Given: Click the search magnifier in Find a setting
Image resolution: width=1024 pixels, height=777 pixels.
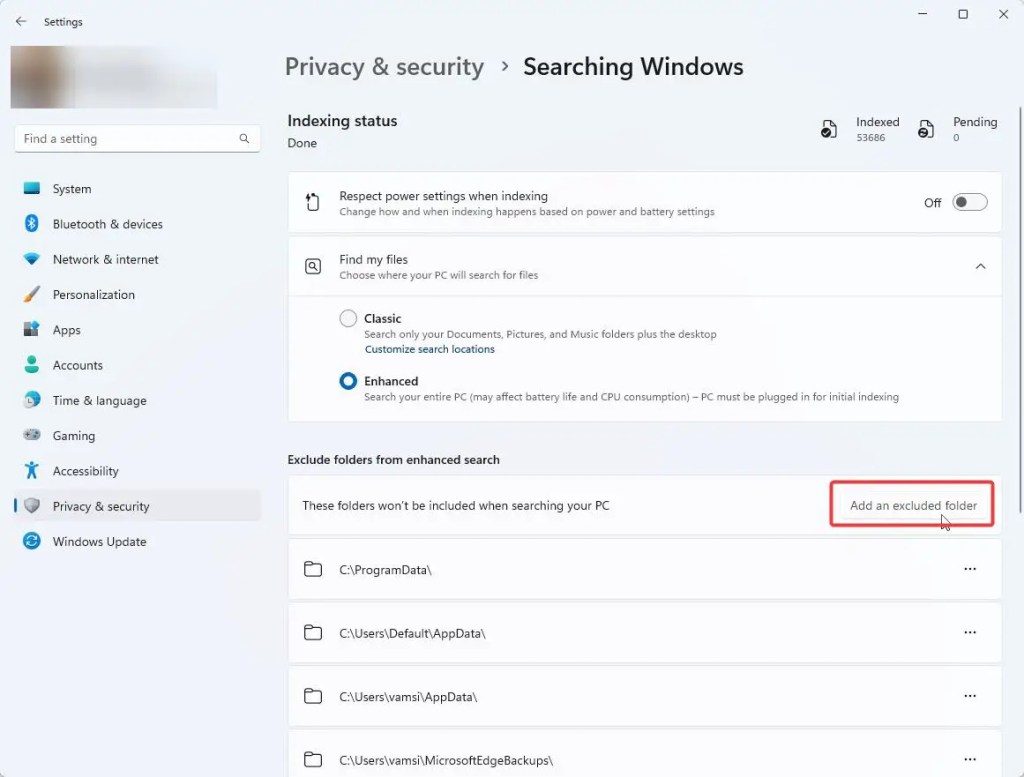Looking at the screenshot, I should click(244, 138).
